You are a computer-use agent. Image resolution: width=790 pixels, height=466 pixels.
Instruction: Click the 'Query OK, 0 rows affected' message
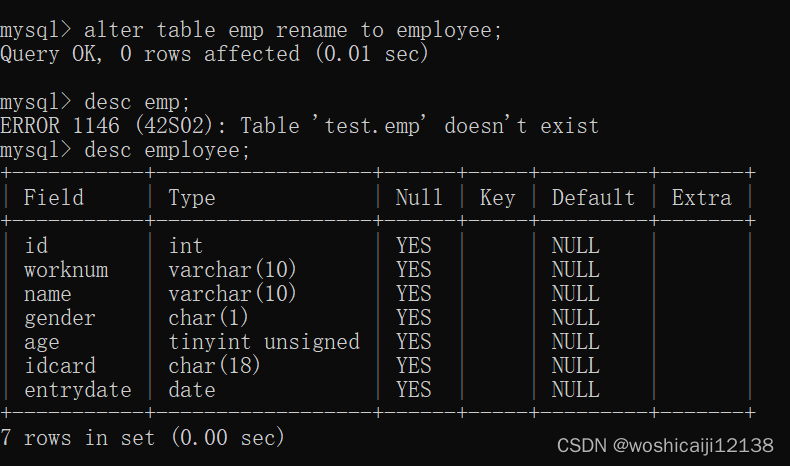point(214,54)
